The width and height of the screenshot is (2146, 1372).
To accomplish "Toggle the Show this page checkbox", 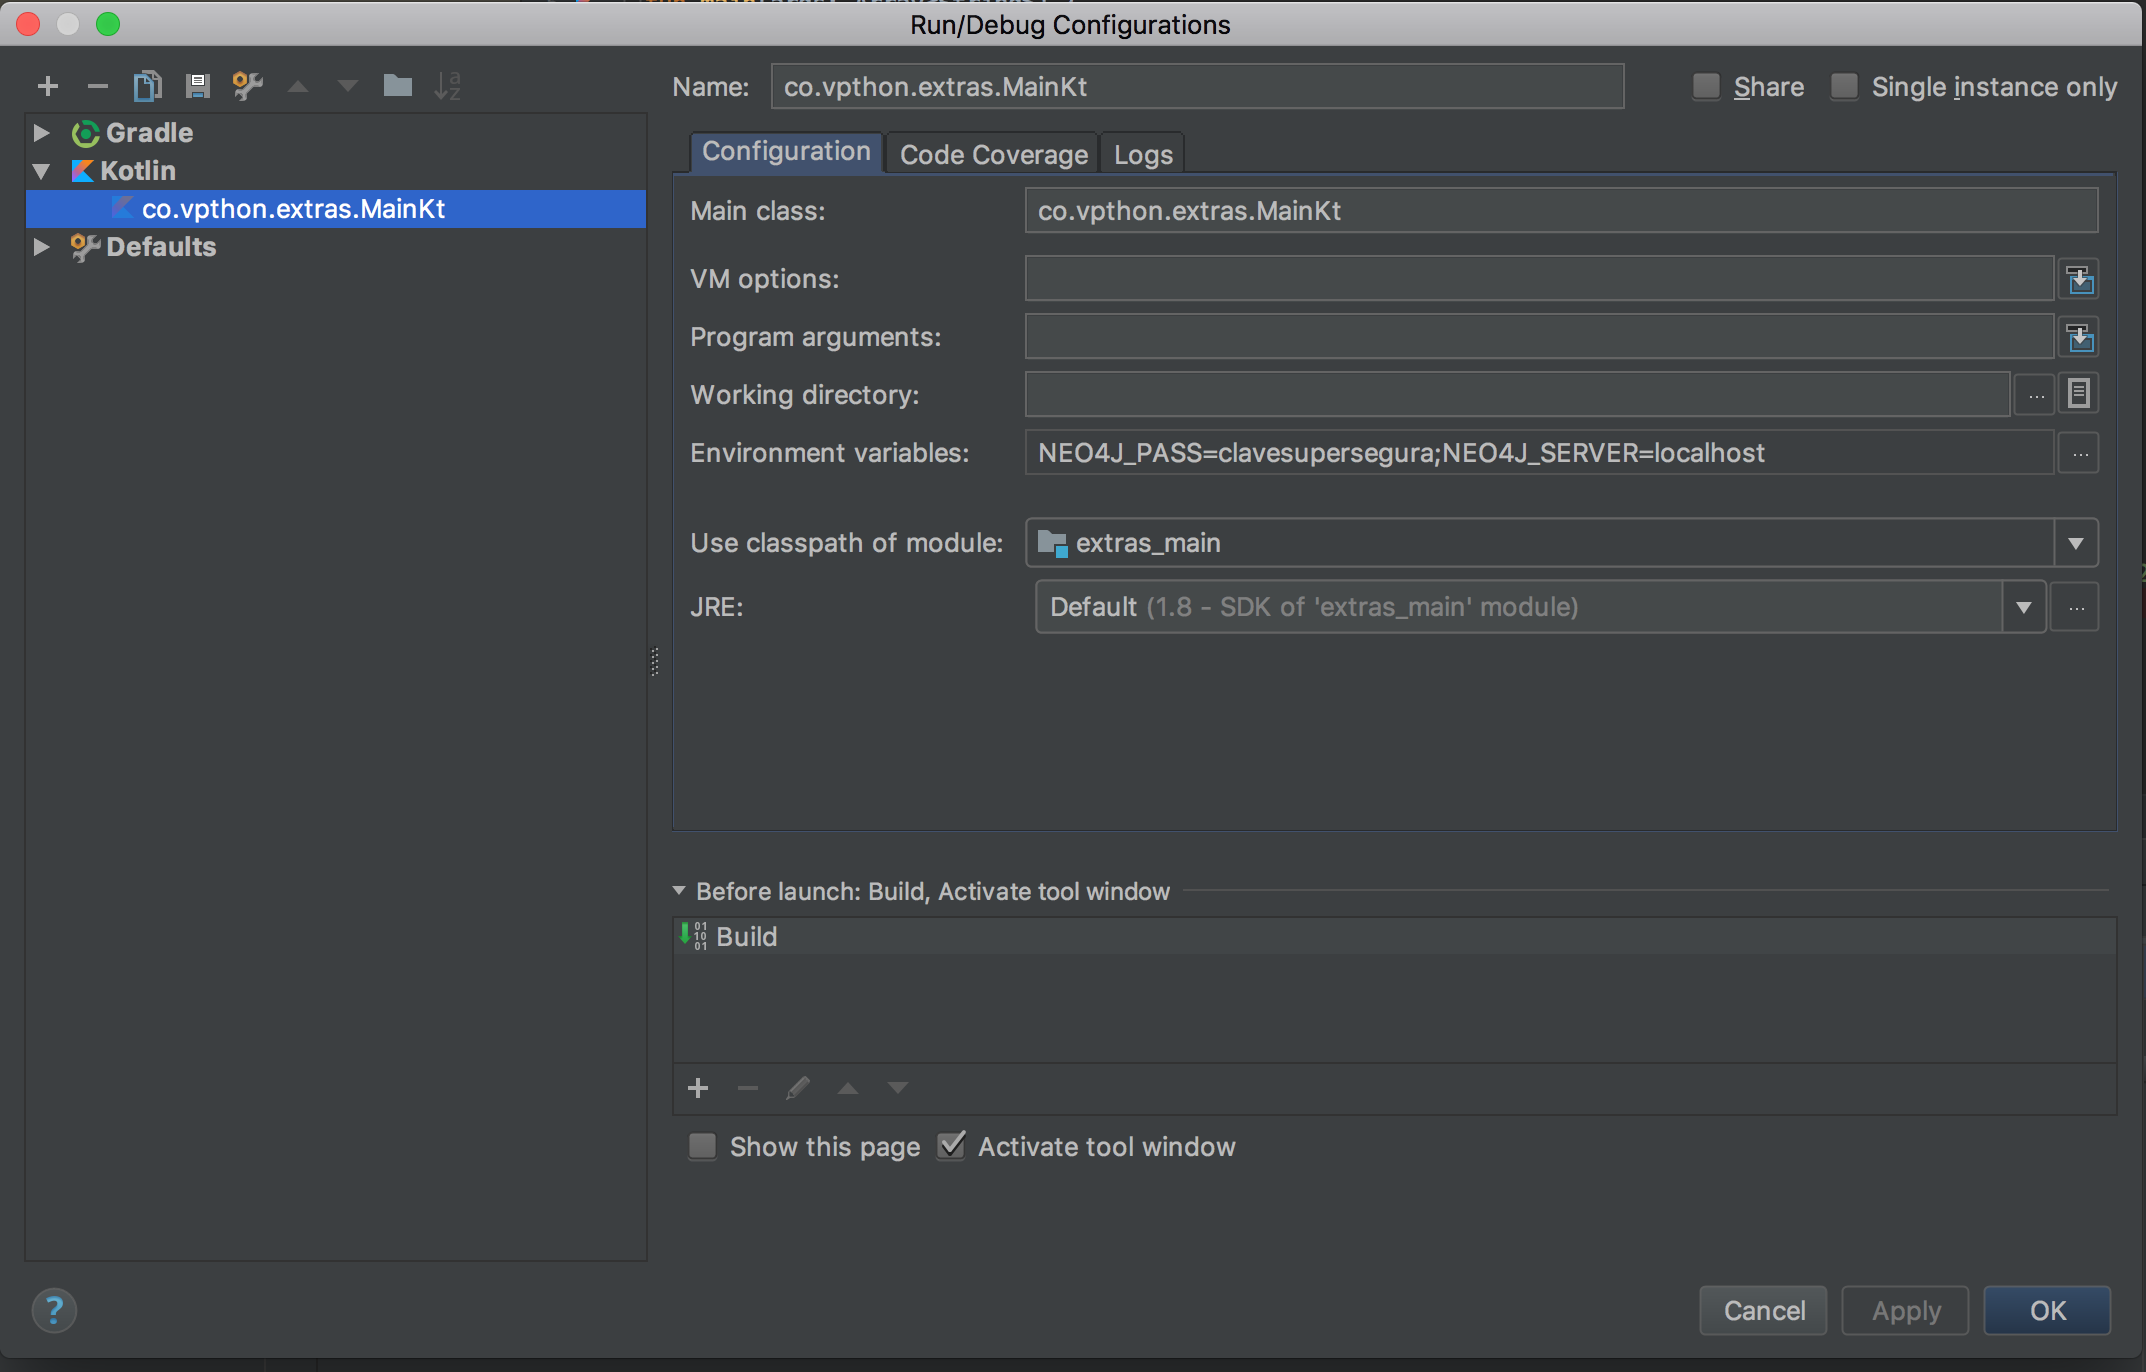I will (704, 1147).
